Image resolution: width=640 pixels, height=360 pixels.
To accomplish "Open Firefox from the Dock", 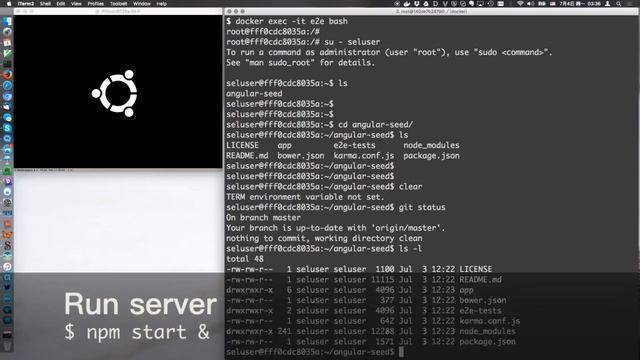I will click(7, 74).
